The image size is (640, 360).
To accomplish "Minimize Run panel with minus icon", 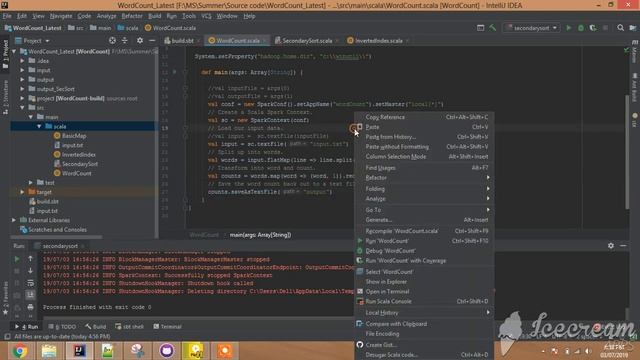I will coord(623,246).
